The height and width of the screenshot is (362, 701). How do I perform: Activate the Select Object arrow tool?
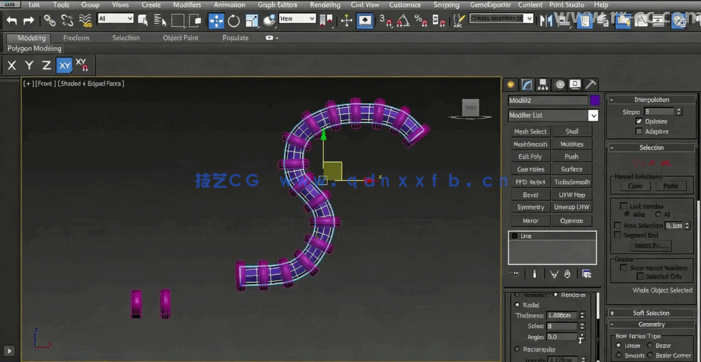point(143,21)
